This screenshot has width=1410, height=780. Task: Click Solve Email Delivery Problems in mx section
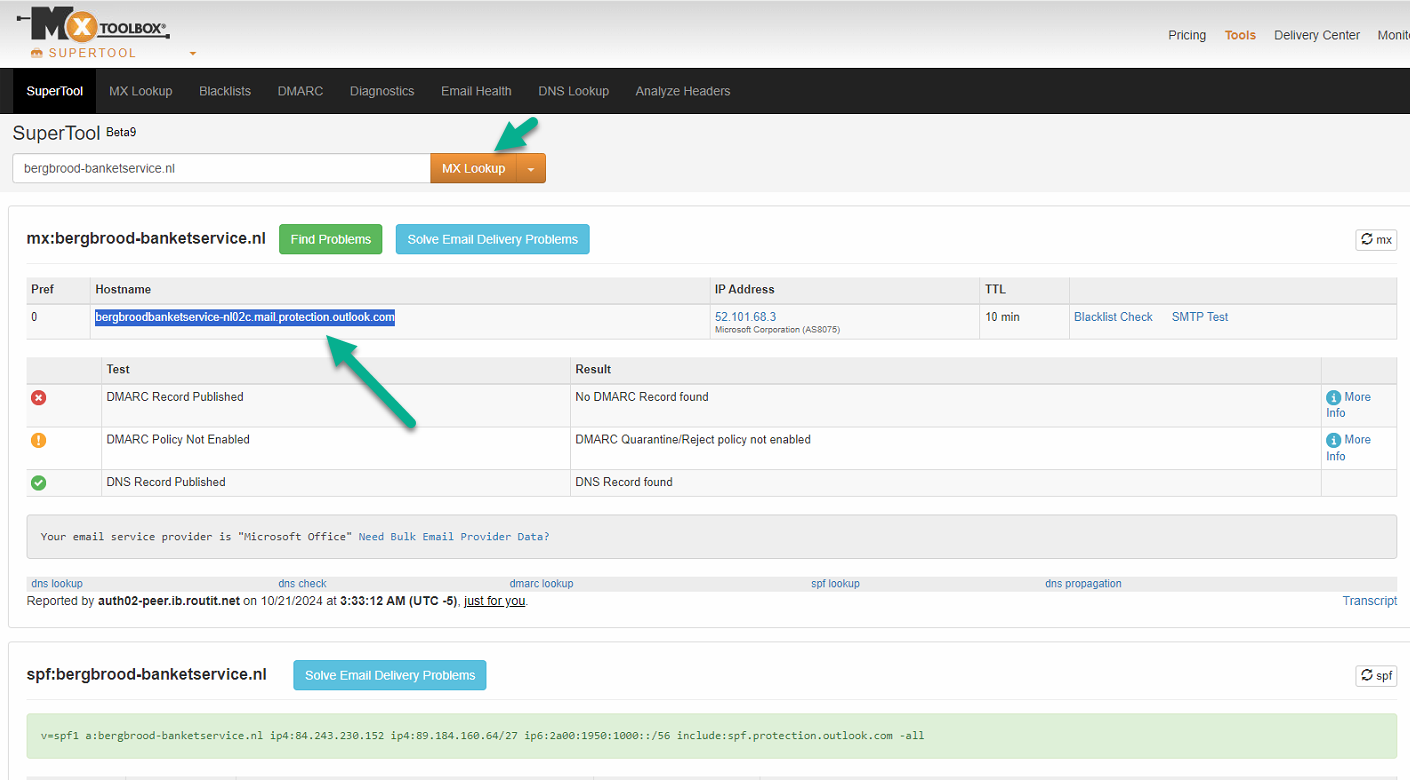click(x=493, y=239)
